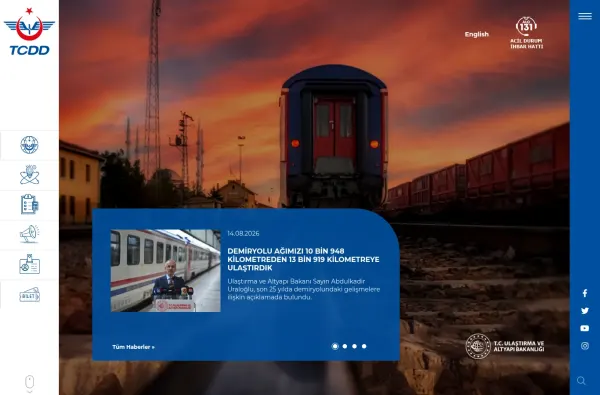Open the 131 Acil Durum İhbar Hattı
The image size is (600, 395).
[x=527, y=33]
